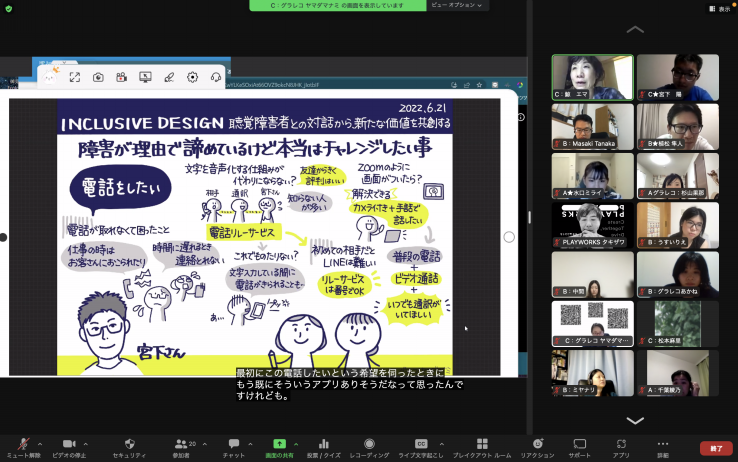Image resolution: width=738 pixels, height=462 pixels.
Task: Select video tile A★水口ミライ
Action: [593, 176]
